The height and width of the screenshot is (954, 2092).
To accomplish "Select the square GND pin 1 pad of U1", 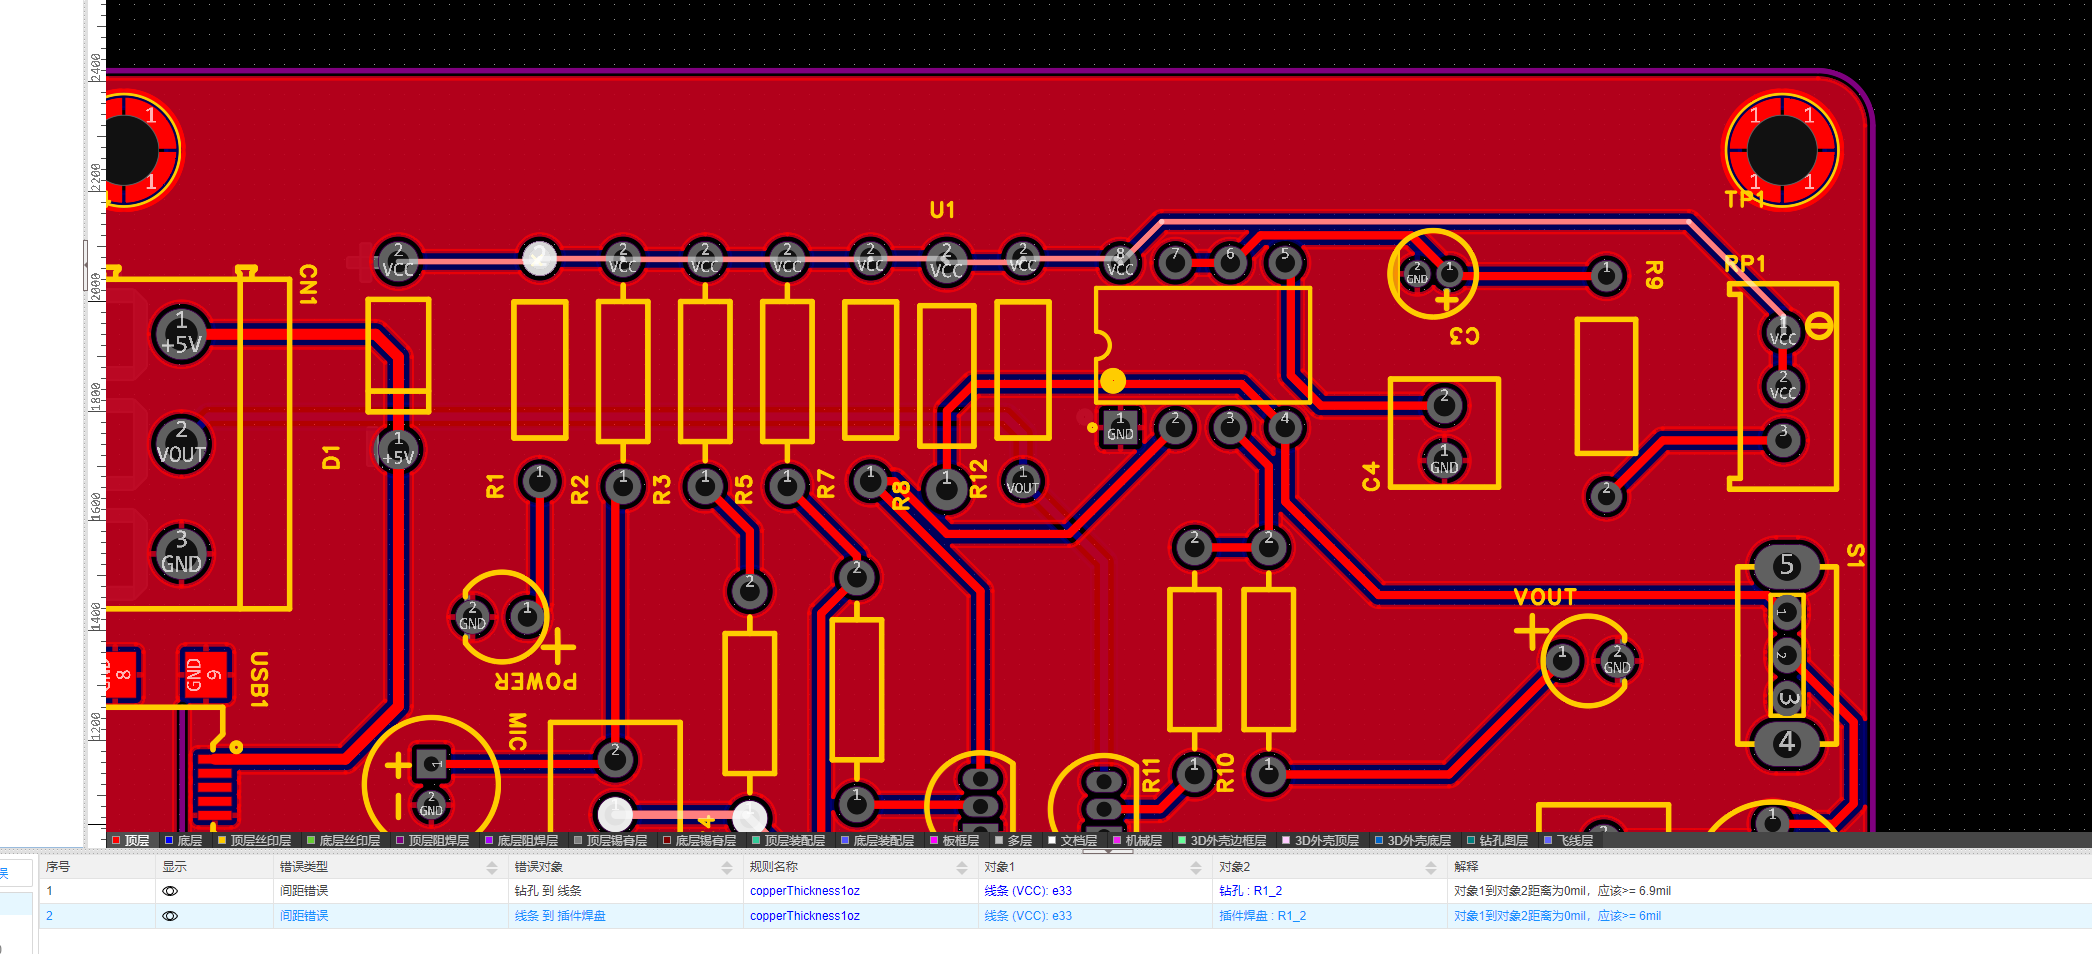I will coord(1120,427).
